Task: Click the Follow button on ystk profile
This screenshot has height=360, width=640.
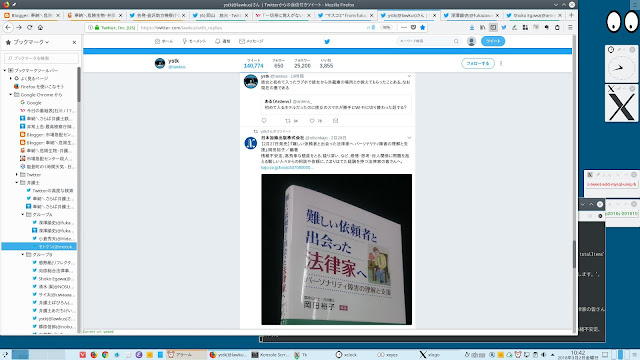Action: point(478,64)
